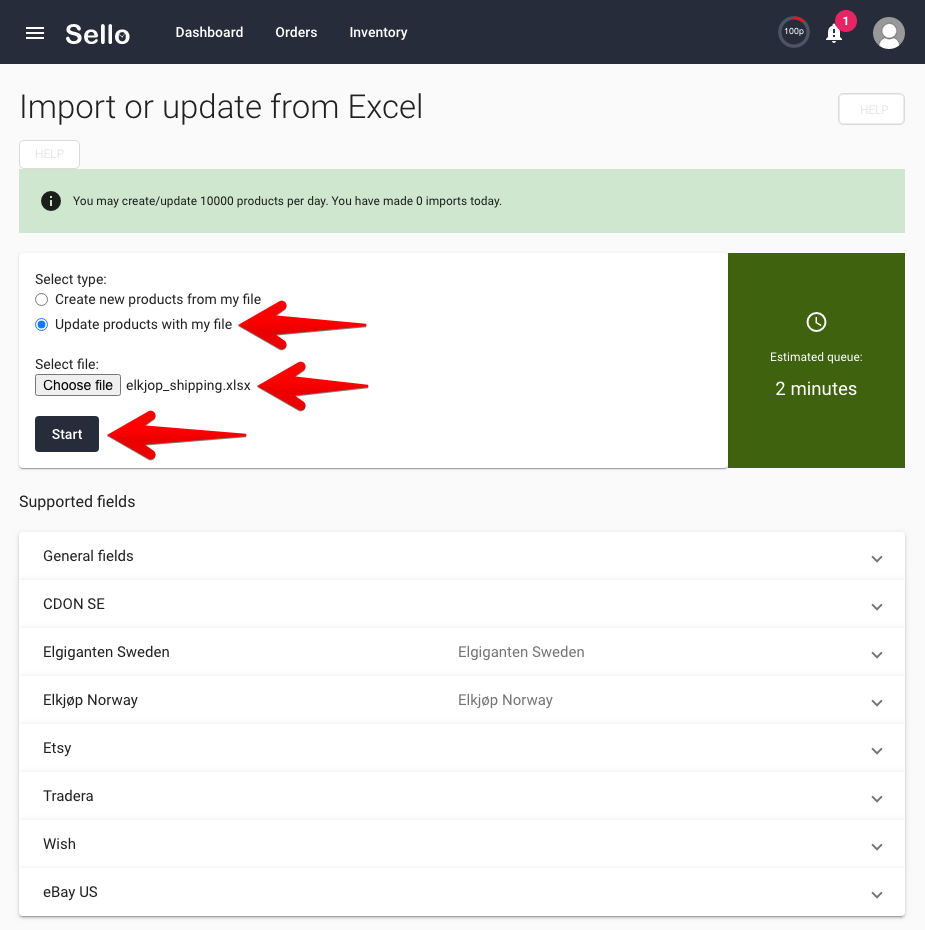Click the info icon in green banner
Image resolution: width=925 pixels, height=930 pixels.
coord(51,201)
